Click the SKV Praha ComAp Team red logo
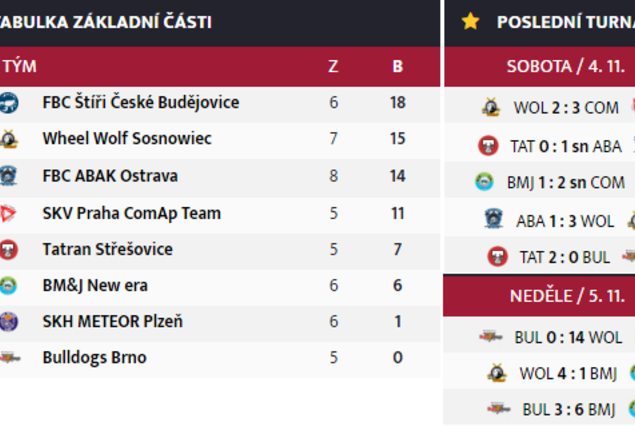 point(8,213)
